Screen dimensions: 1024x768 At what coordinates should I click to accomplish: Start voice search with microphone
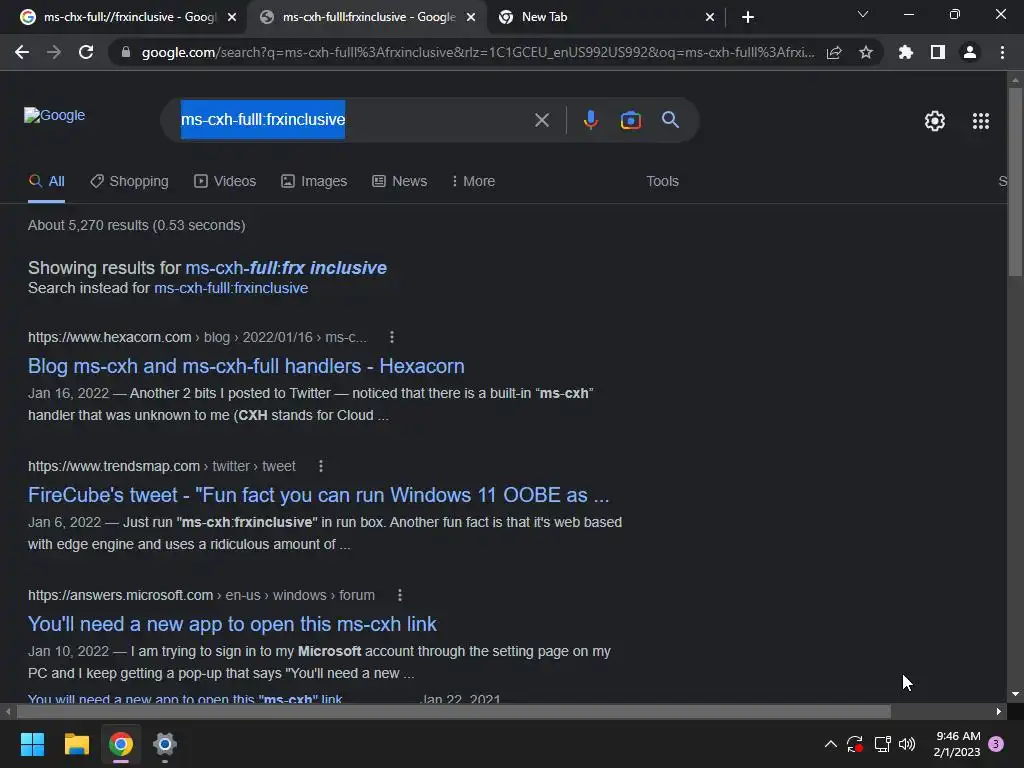click(x=590, y=120)
